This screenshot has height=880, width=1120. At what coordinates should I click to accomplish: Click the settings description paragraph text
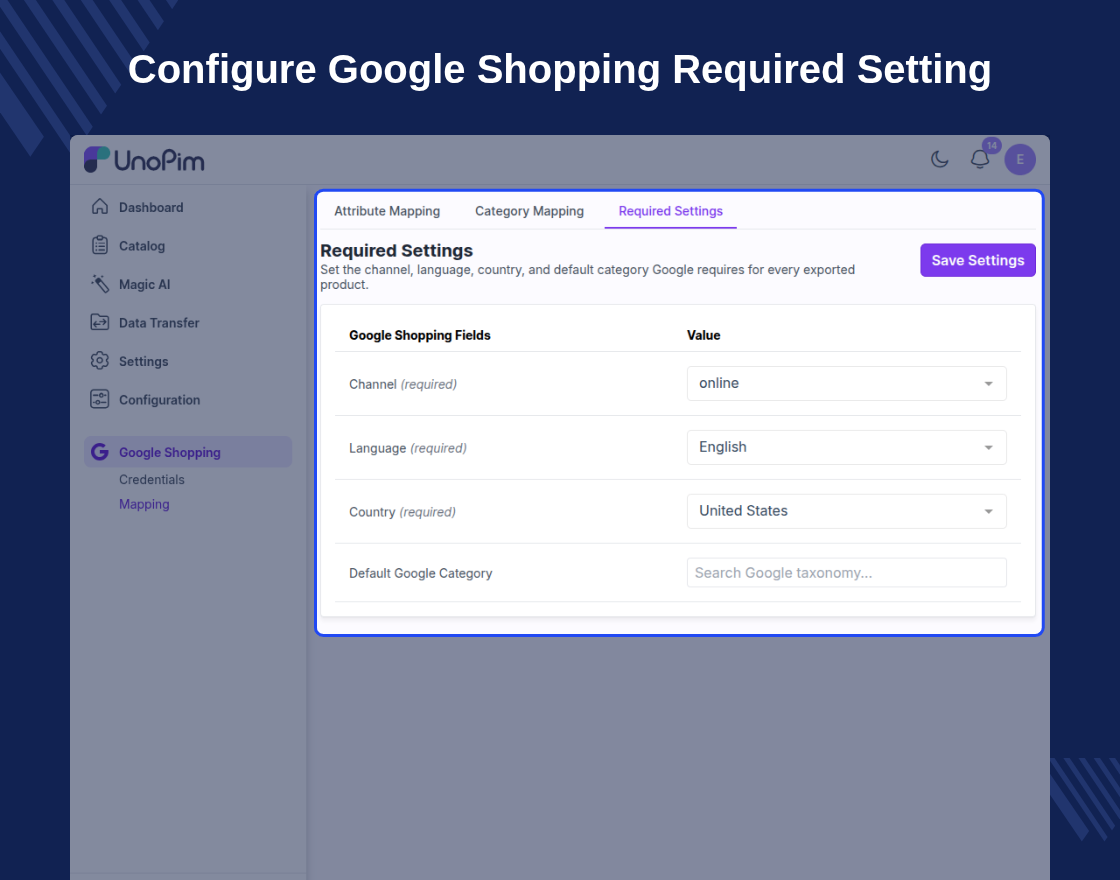pyautogui.click(x=587, y=277)
